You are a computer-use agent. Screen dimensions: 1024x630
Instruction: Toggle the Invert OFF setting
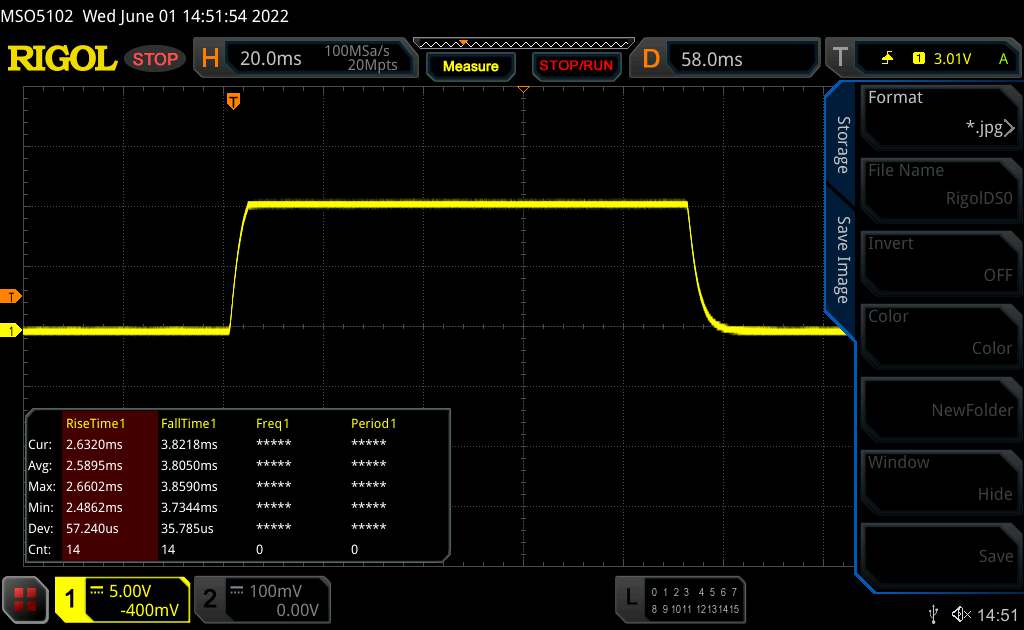[940, 259]
